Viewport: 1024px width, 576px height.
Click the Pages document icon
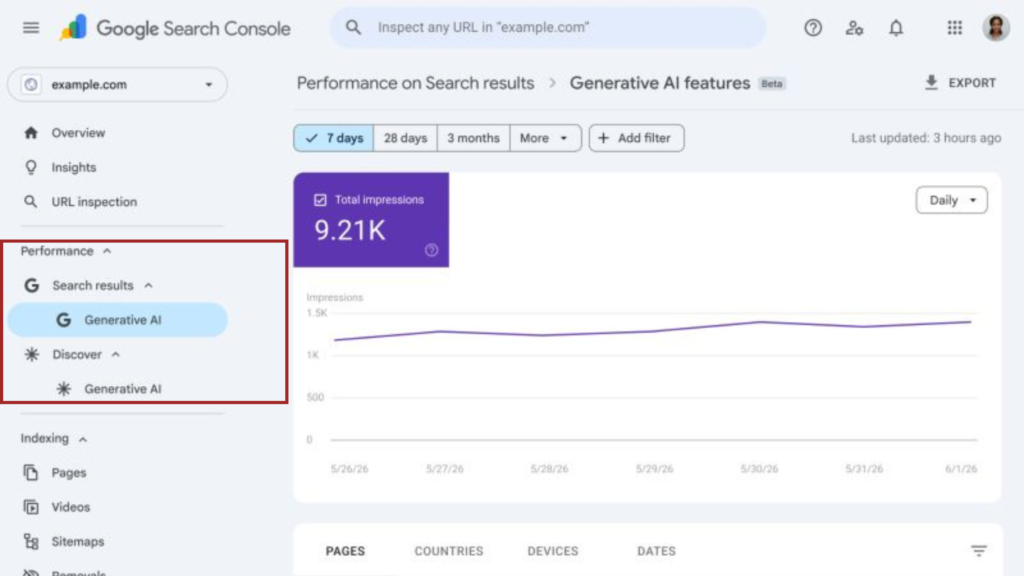(x=31, y=472)
